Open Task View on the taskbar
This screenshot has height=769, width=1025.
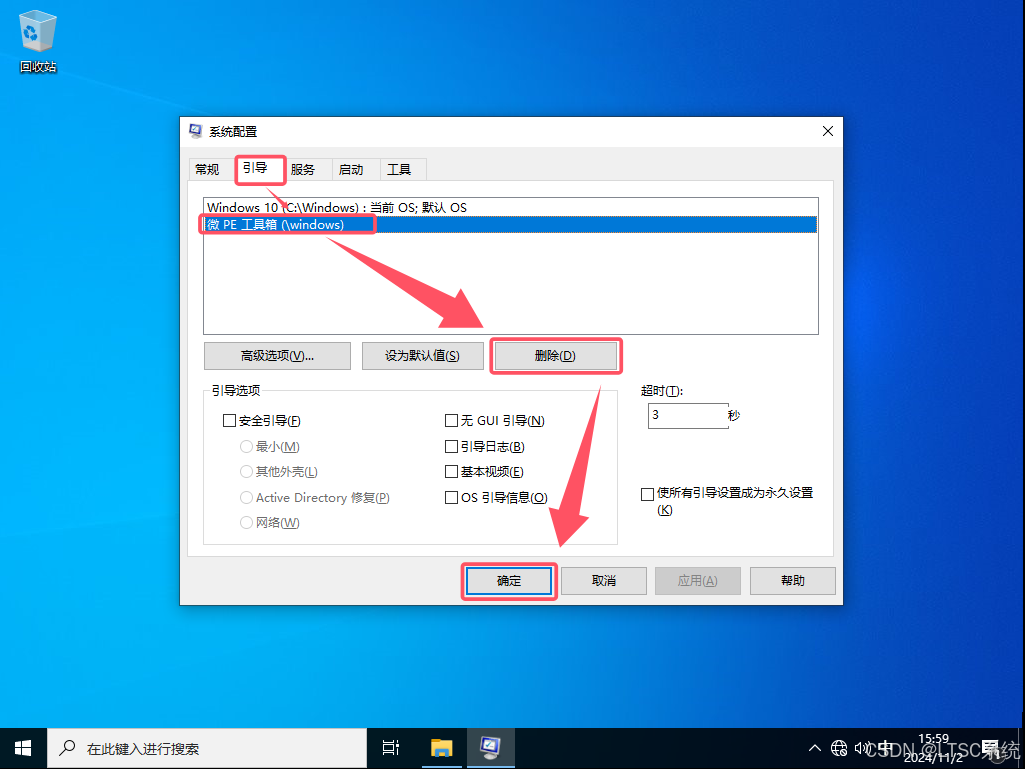pyautogui.click(x=391, y=748)
